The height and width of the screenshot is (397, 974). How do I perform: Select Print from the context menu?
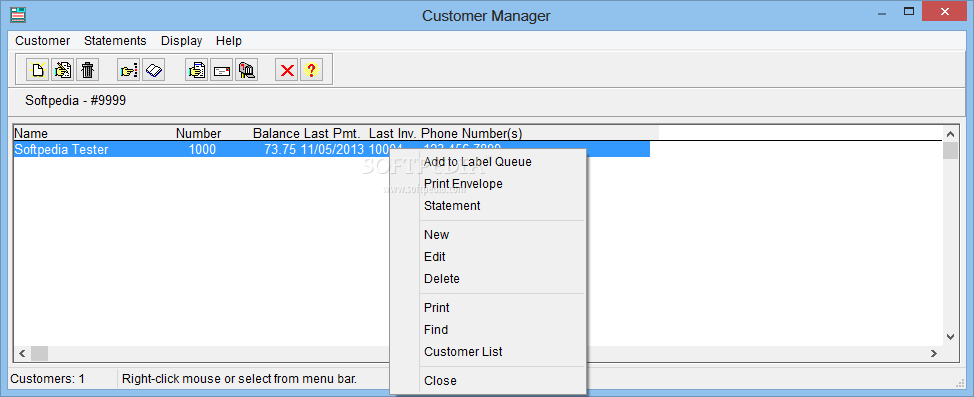[x=488, y=308]
